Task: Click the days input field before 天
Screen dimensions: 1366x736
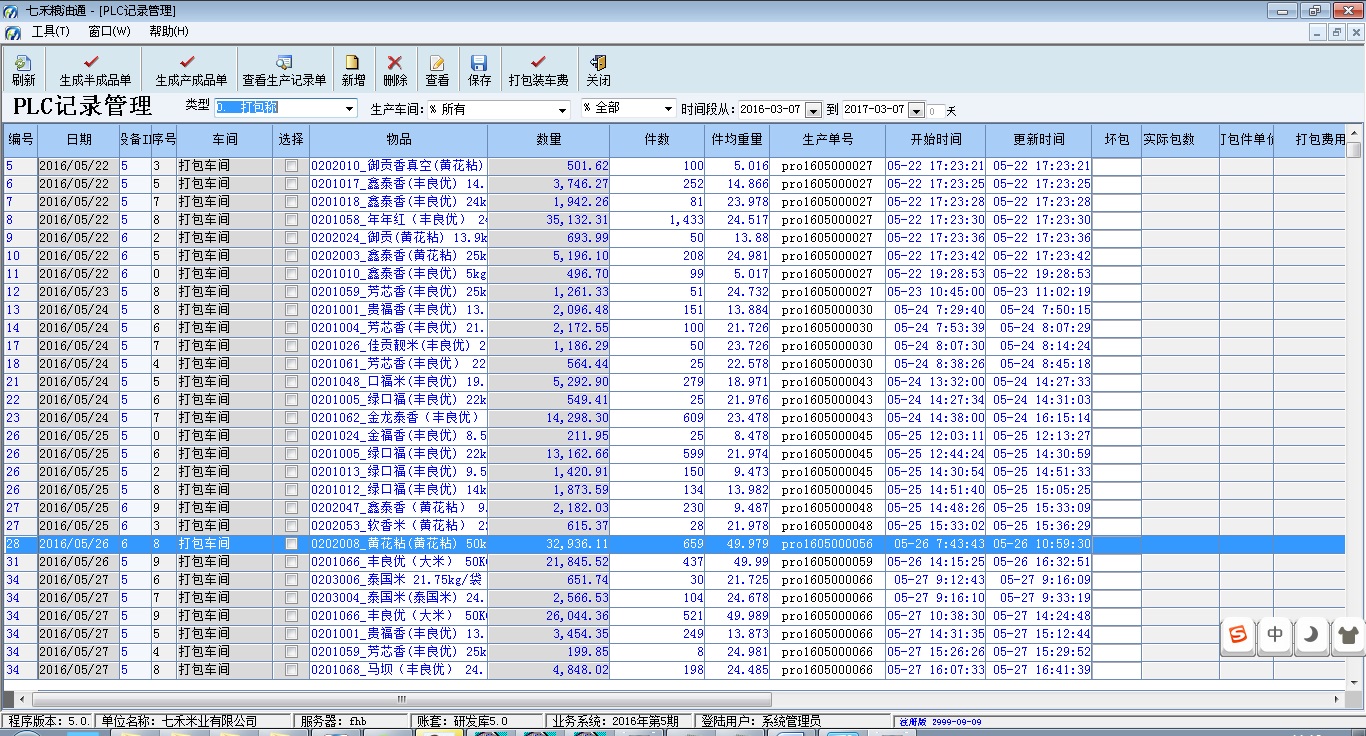Action: click(936, 111)
